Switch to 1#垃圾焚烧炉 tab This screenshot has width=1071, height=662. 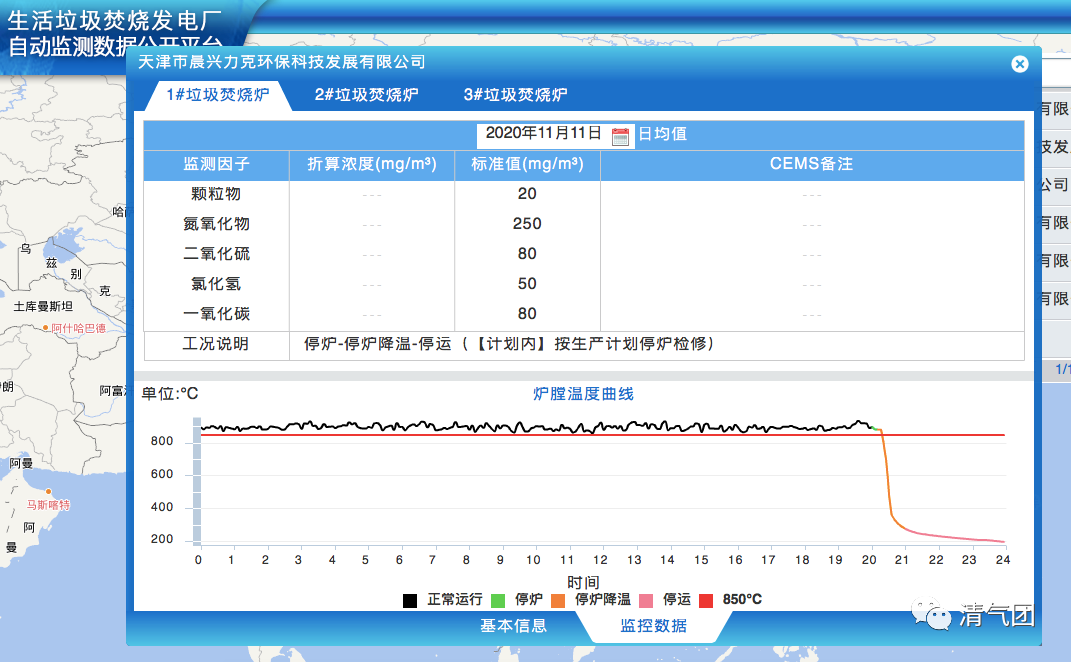(217, 95)
